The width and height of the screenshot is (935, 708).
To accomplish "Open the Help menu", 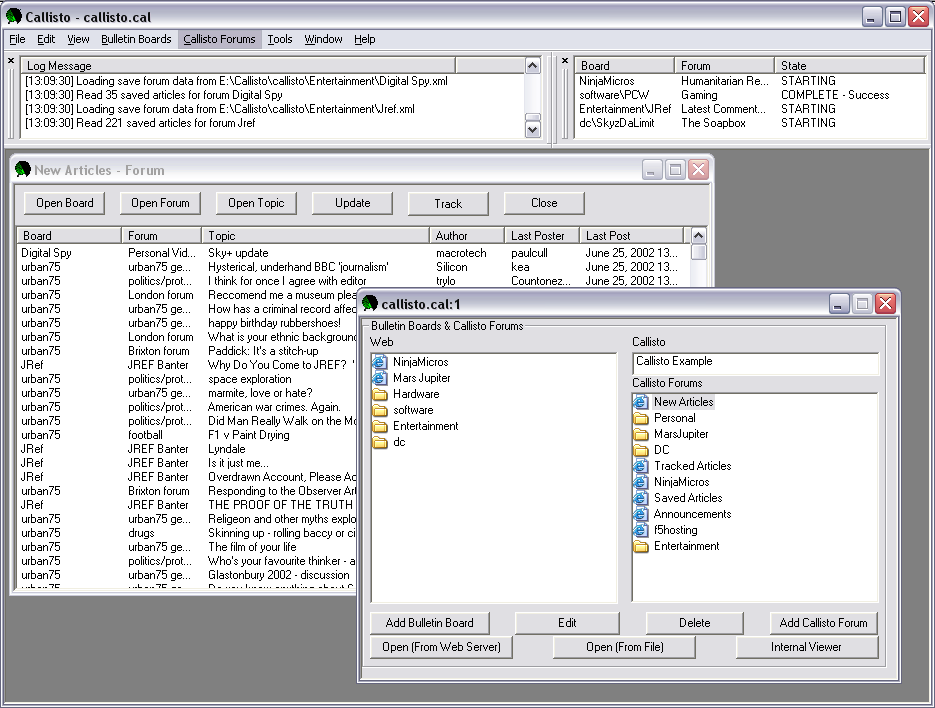I will pyautogui.click(x=364, y=39).
